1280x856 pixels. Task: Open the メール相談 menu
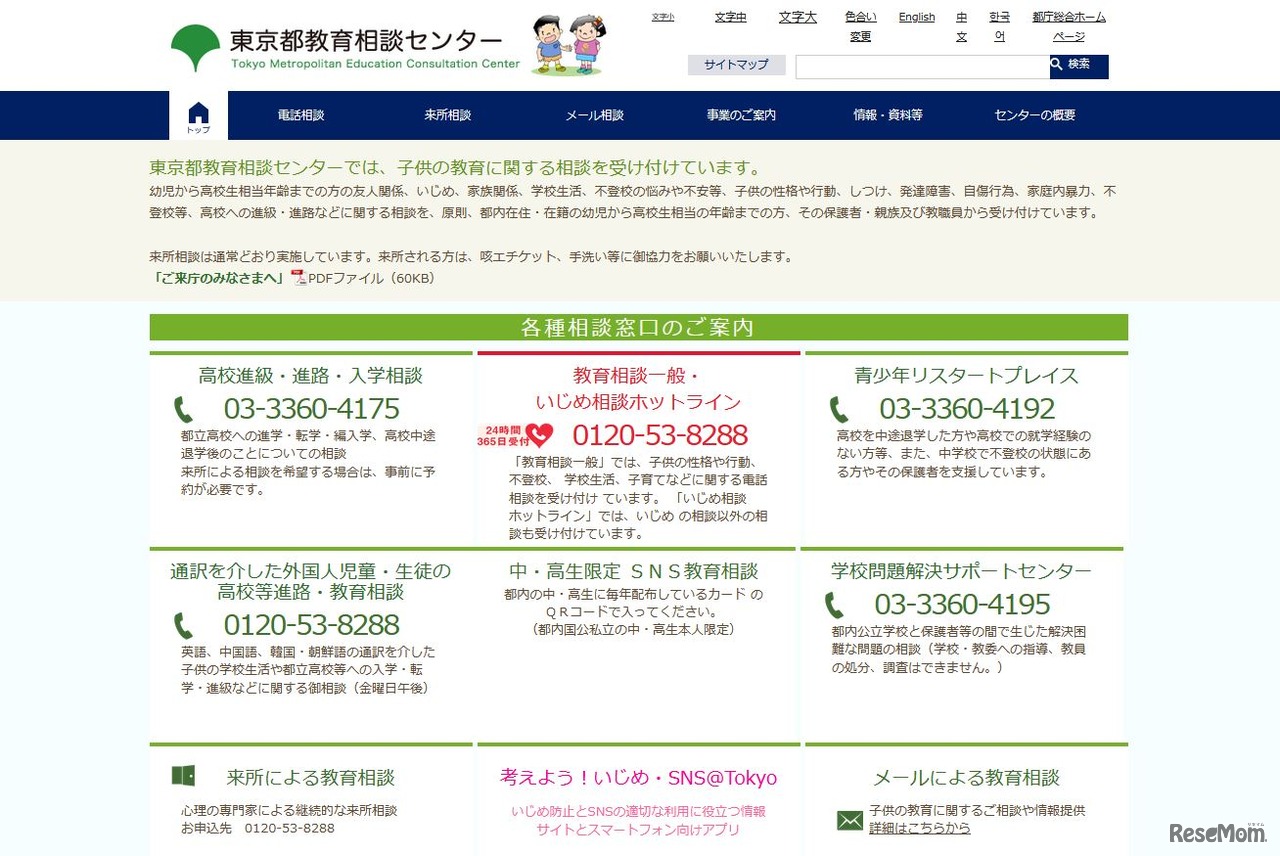[594, 115]
